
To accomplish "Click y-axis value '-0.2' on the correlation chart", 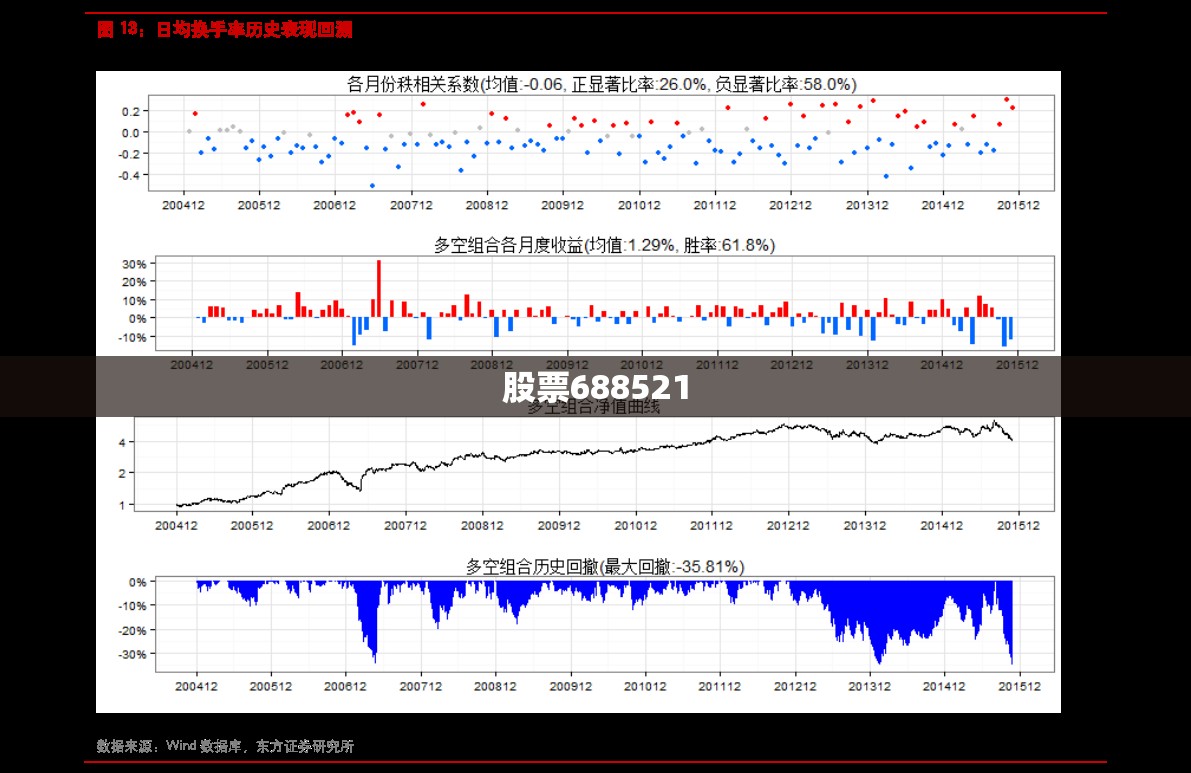I will pos(128,154).
